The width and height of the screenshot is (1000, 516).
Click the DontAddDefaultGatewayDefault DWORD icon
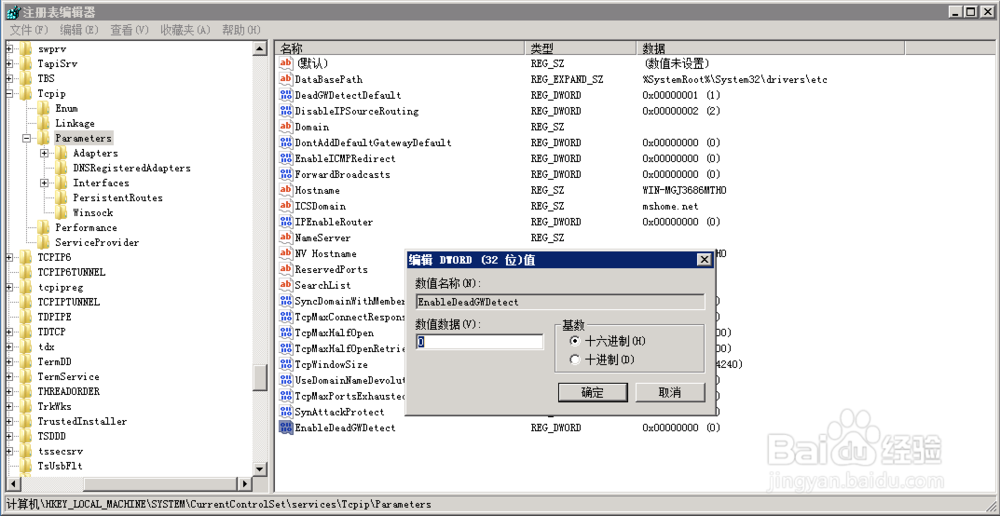286,142
